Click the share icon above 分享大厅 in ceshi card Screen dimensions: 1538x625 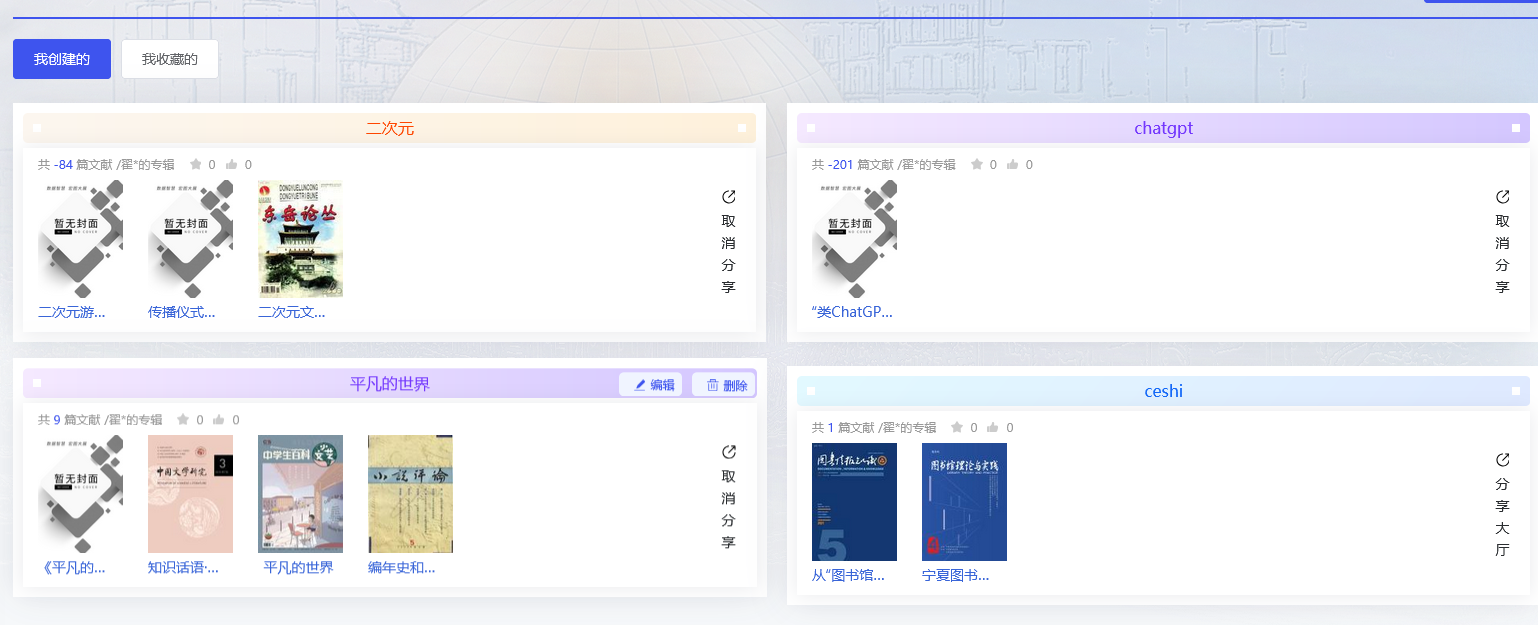click(x=1502, y=460)
